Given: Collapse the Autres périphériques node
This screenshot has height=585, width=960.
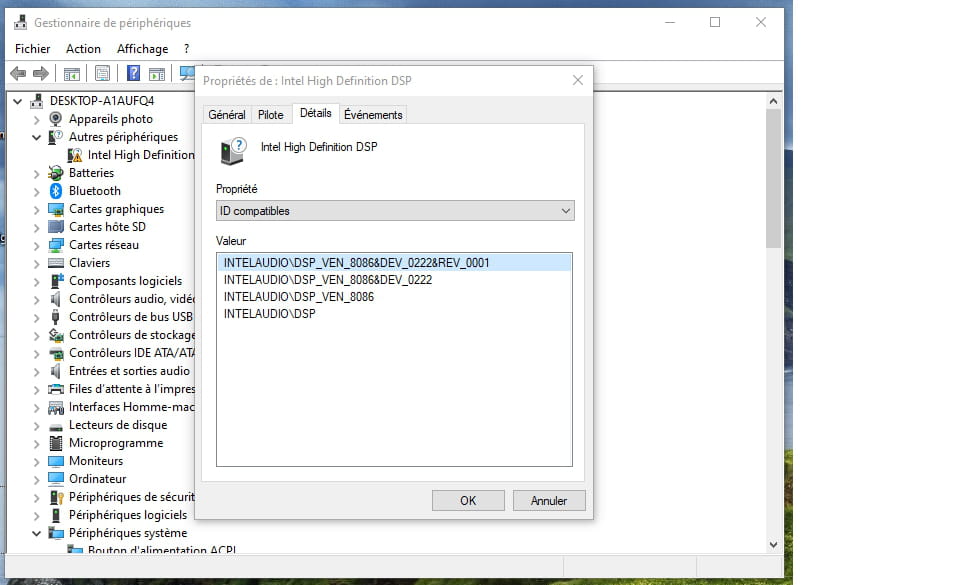Looking at the screenshot, I should click(37, 137).
